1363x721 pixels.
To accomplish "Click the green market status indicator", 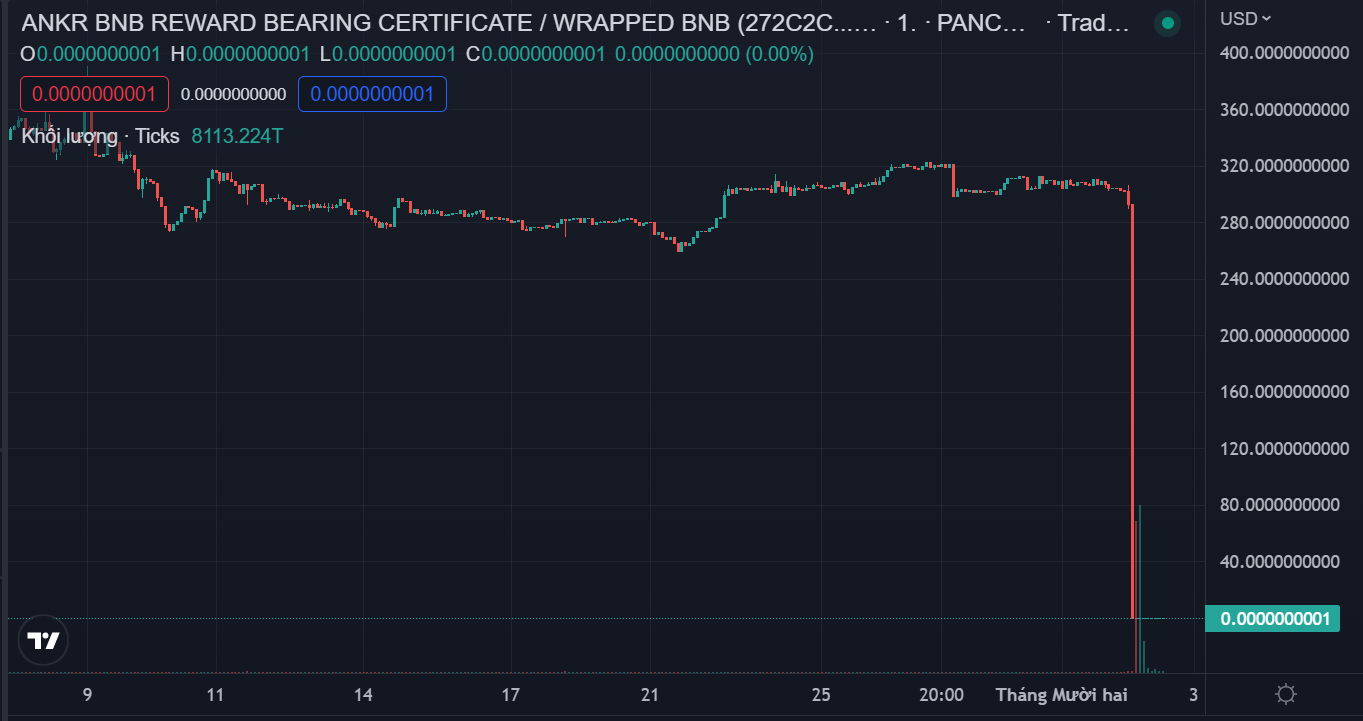I will click(x=1167, y=23).
